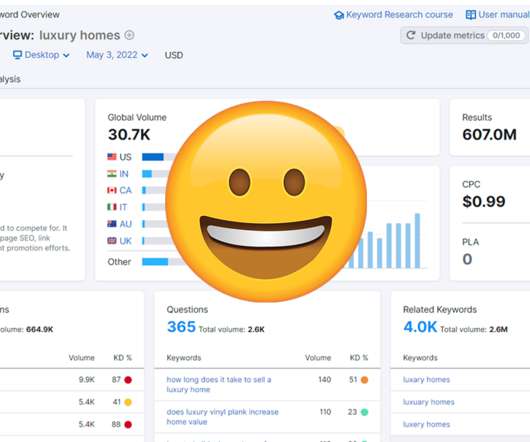Screen dimensions: 530x442
Task: Click the Results value 607.0M
Action: [489, 134]
